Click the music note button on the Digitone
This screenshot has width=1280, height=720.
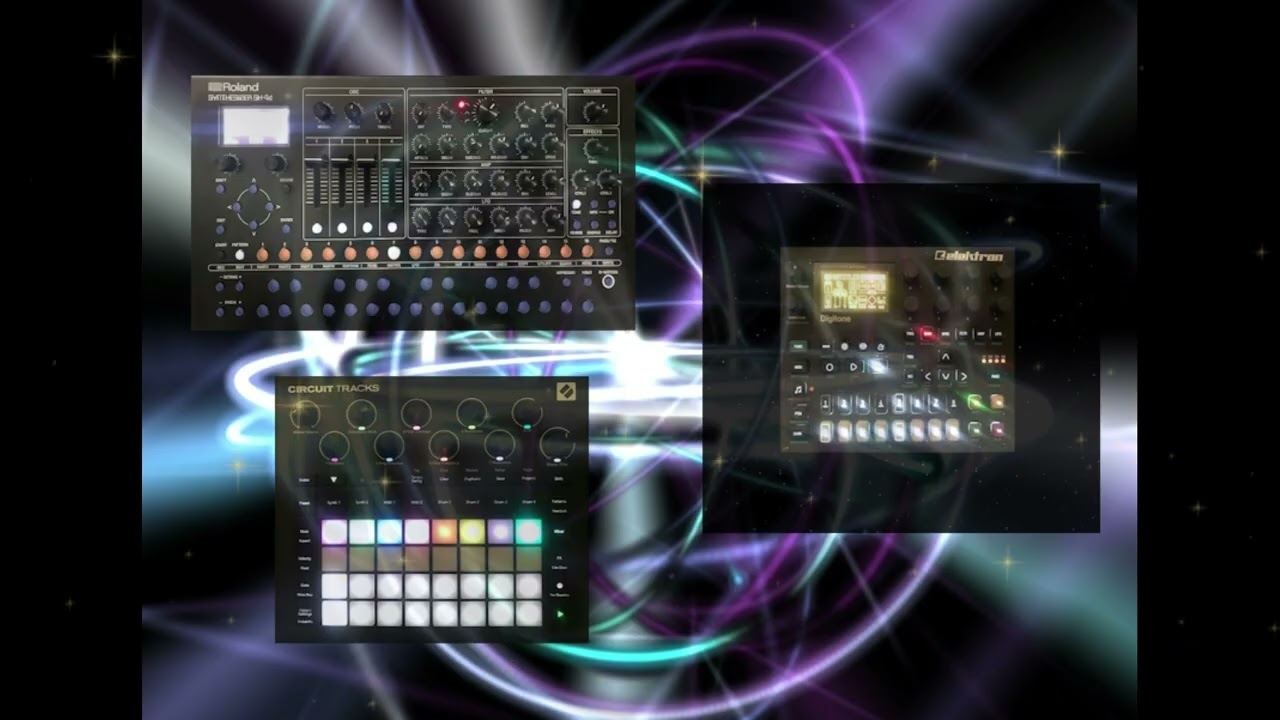click(x=798, y=390)
